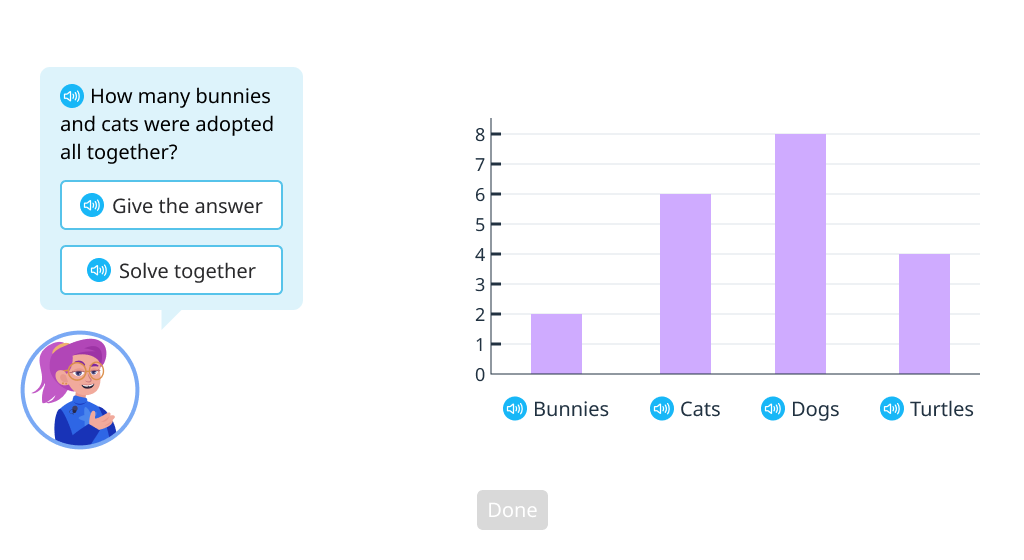Play audio for the Cats label
The image size is (1024, 560).
click(x=662, y=409)
